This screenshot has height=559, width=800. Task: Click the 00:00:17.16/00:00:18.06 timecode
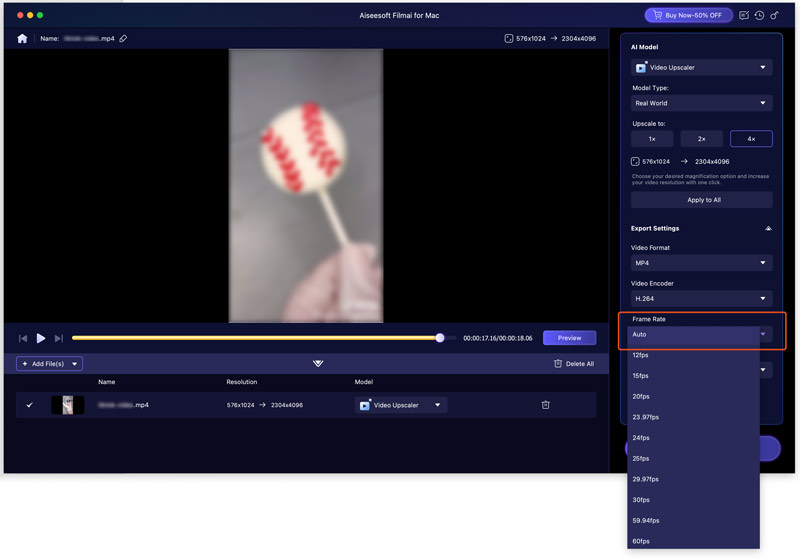tap(497, 338)
